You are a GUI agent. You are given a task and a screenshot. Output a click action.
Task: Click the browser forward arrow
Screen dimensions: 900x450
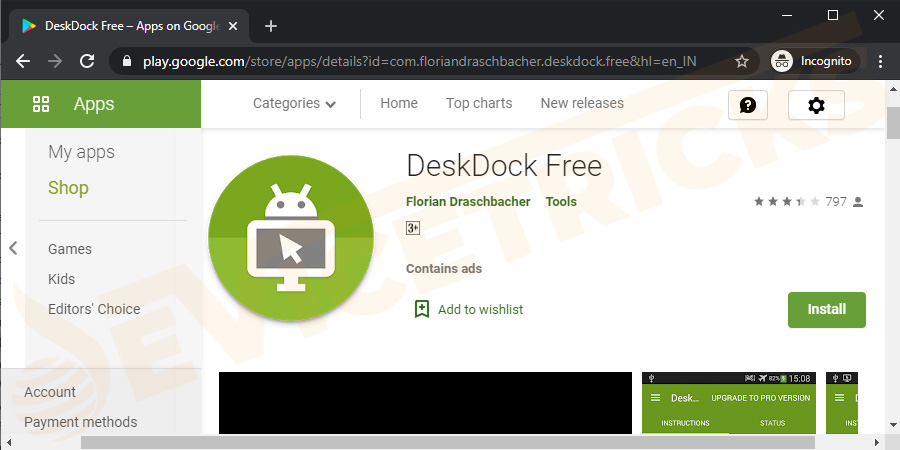pos(55,61)
